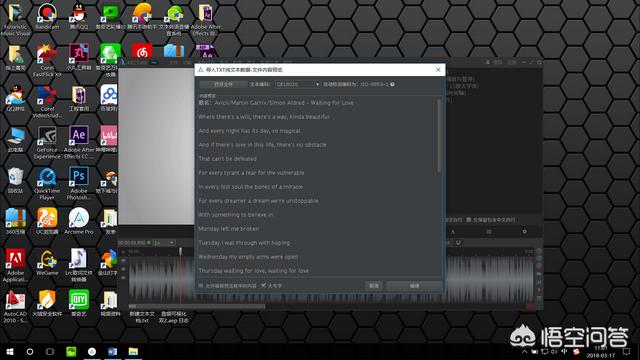This screenshot has width=640, height=360.
Task: Click the 'A' style icon in Arctime panel
Action: (453, 232)
